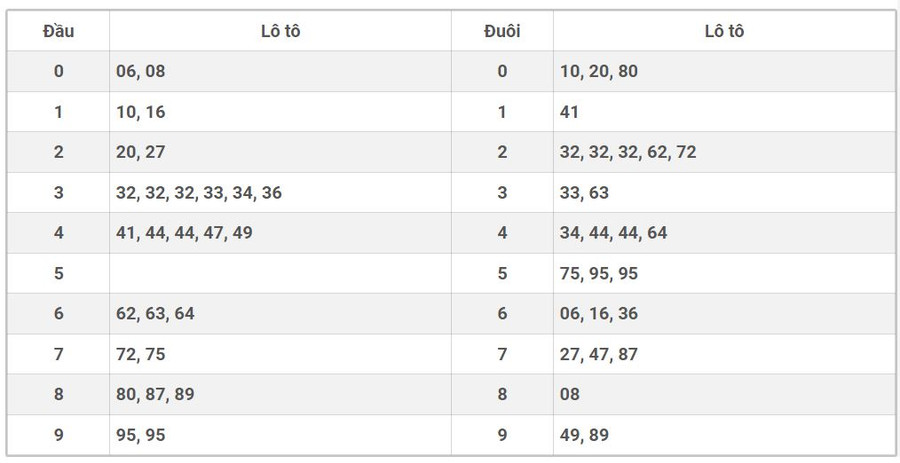Select cell "32, 32, 32, 33, 34, 36"
Image resolution: width=900 pixels, height=463 pixels.
(199, 193)
